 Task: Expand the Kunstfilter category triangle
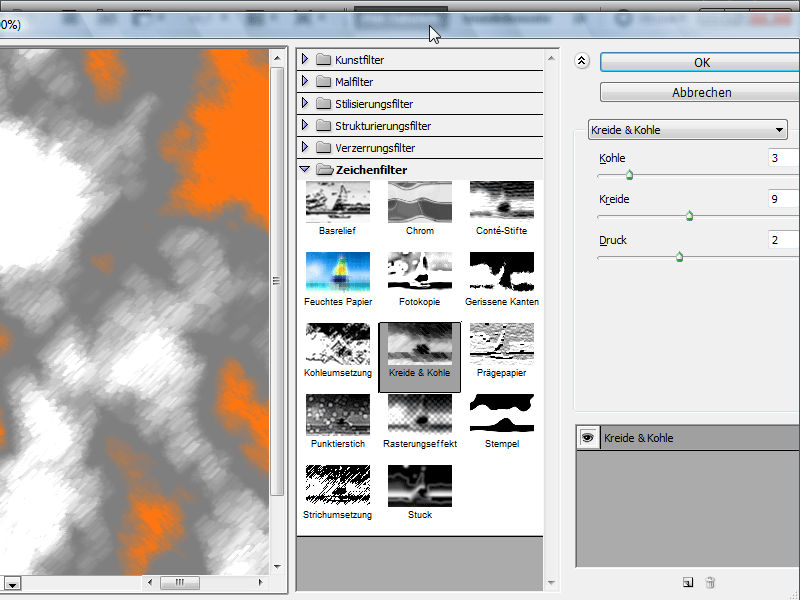(305, 59)
